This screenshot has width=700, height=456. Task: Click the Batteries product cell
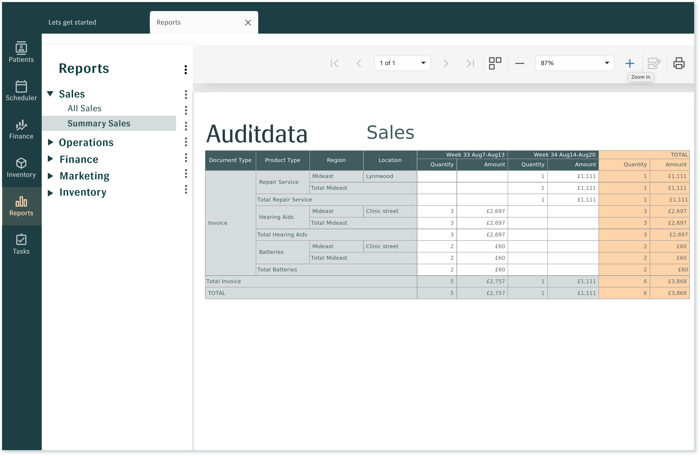click(x=282, y=252)
